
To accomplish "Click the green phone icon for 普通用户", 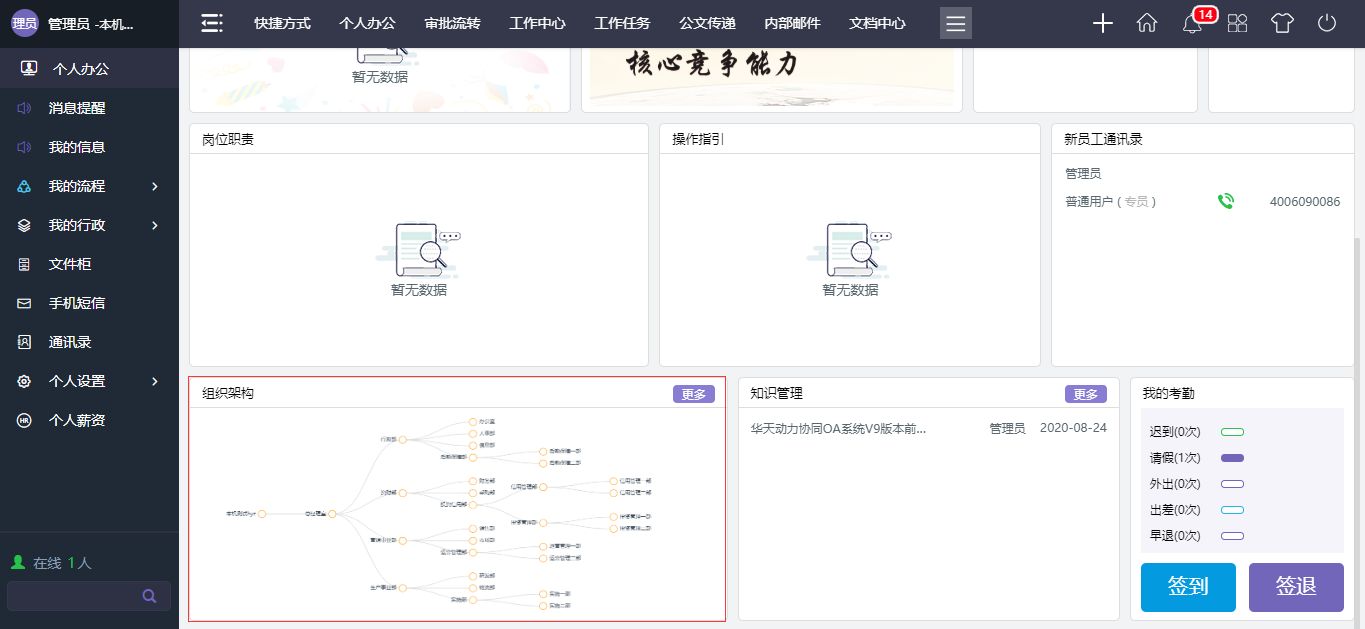I will (1225, 201).
